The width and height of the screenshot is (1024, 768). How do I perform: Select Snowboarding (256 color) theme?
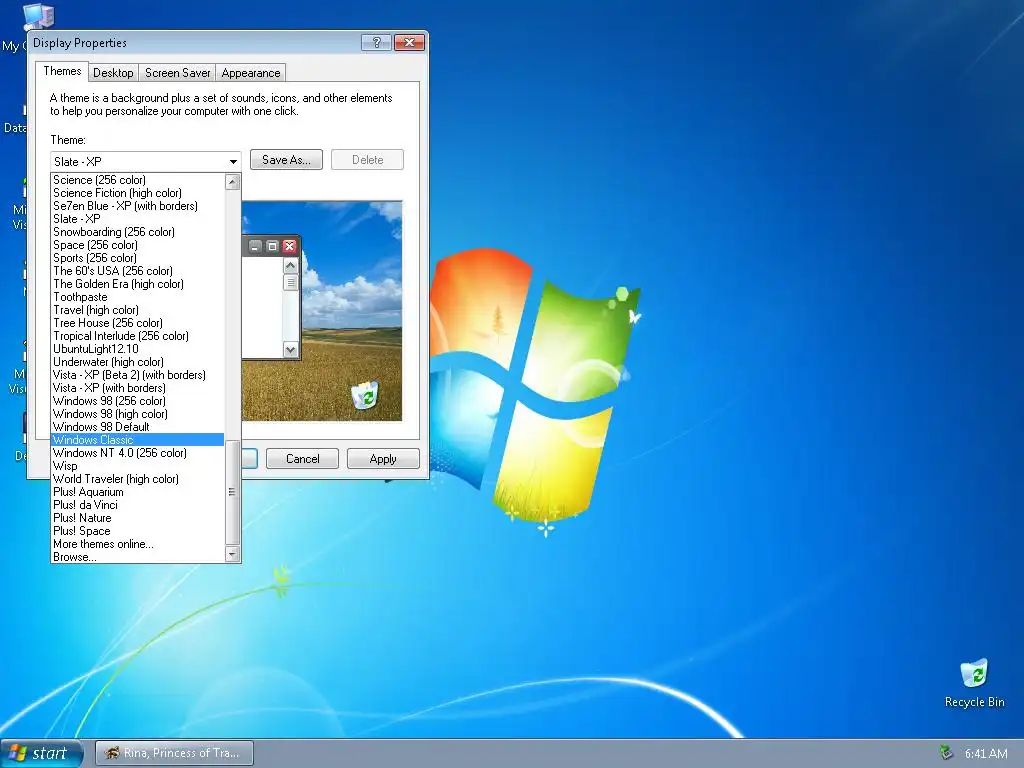138,232
